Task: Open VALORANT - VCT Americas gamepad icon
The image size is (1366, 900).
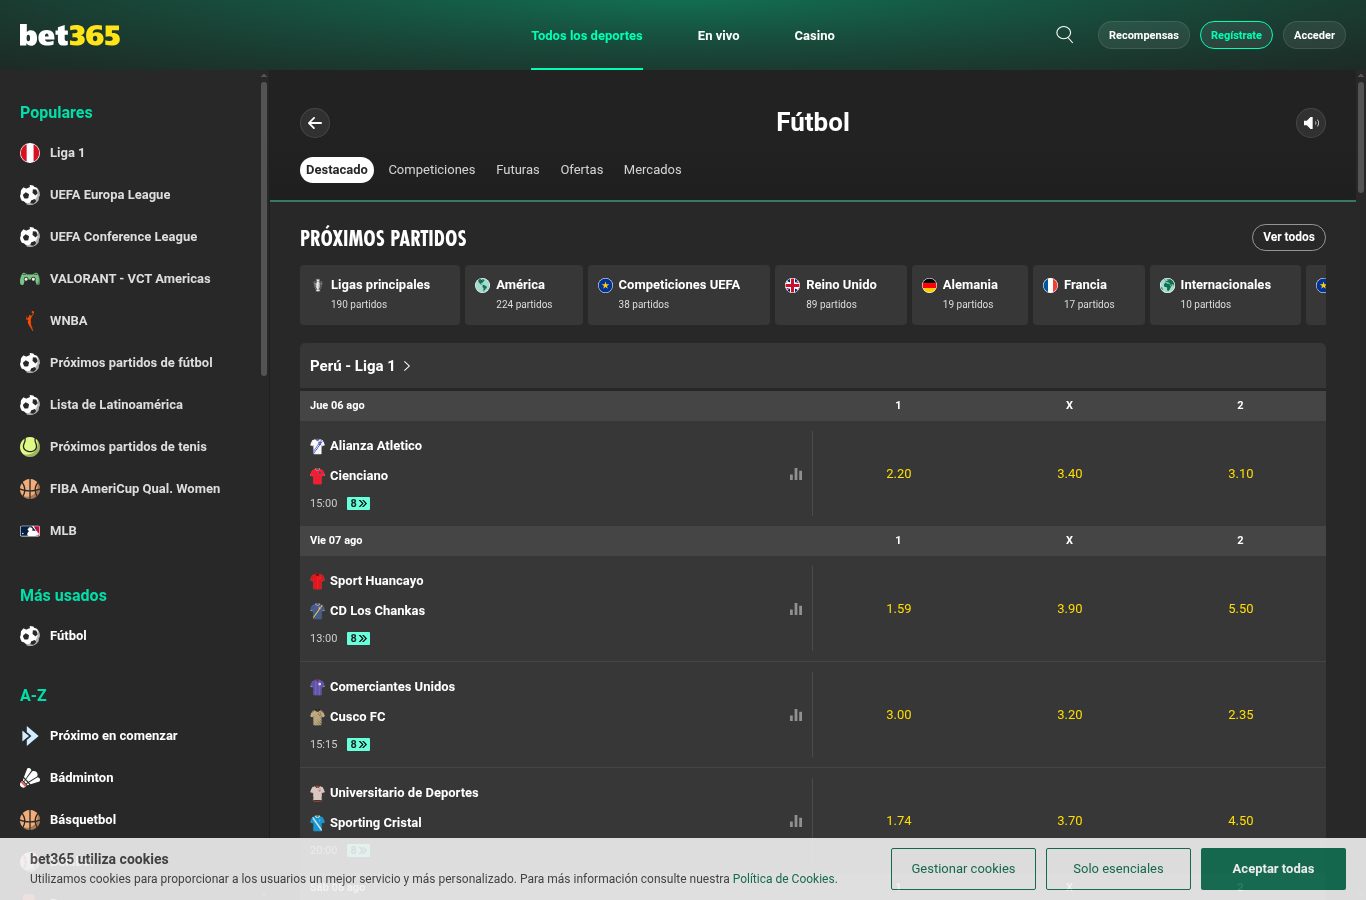Action: 30,279
